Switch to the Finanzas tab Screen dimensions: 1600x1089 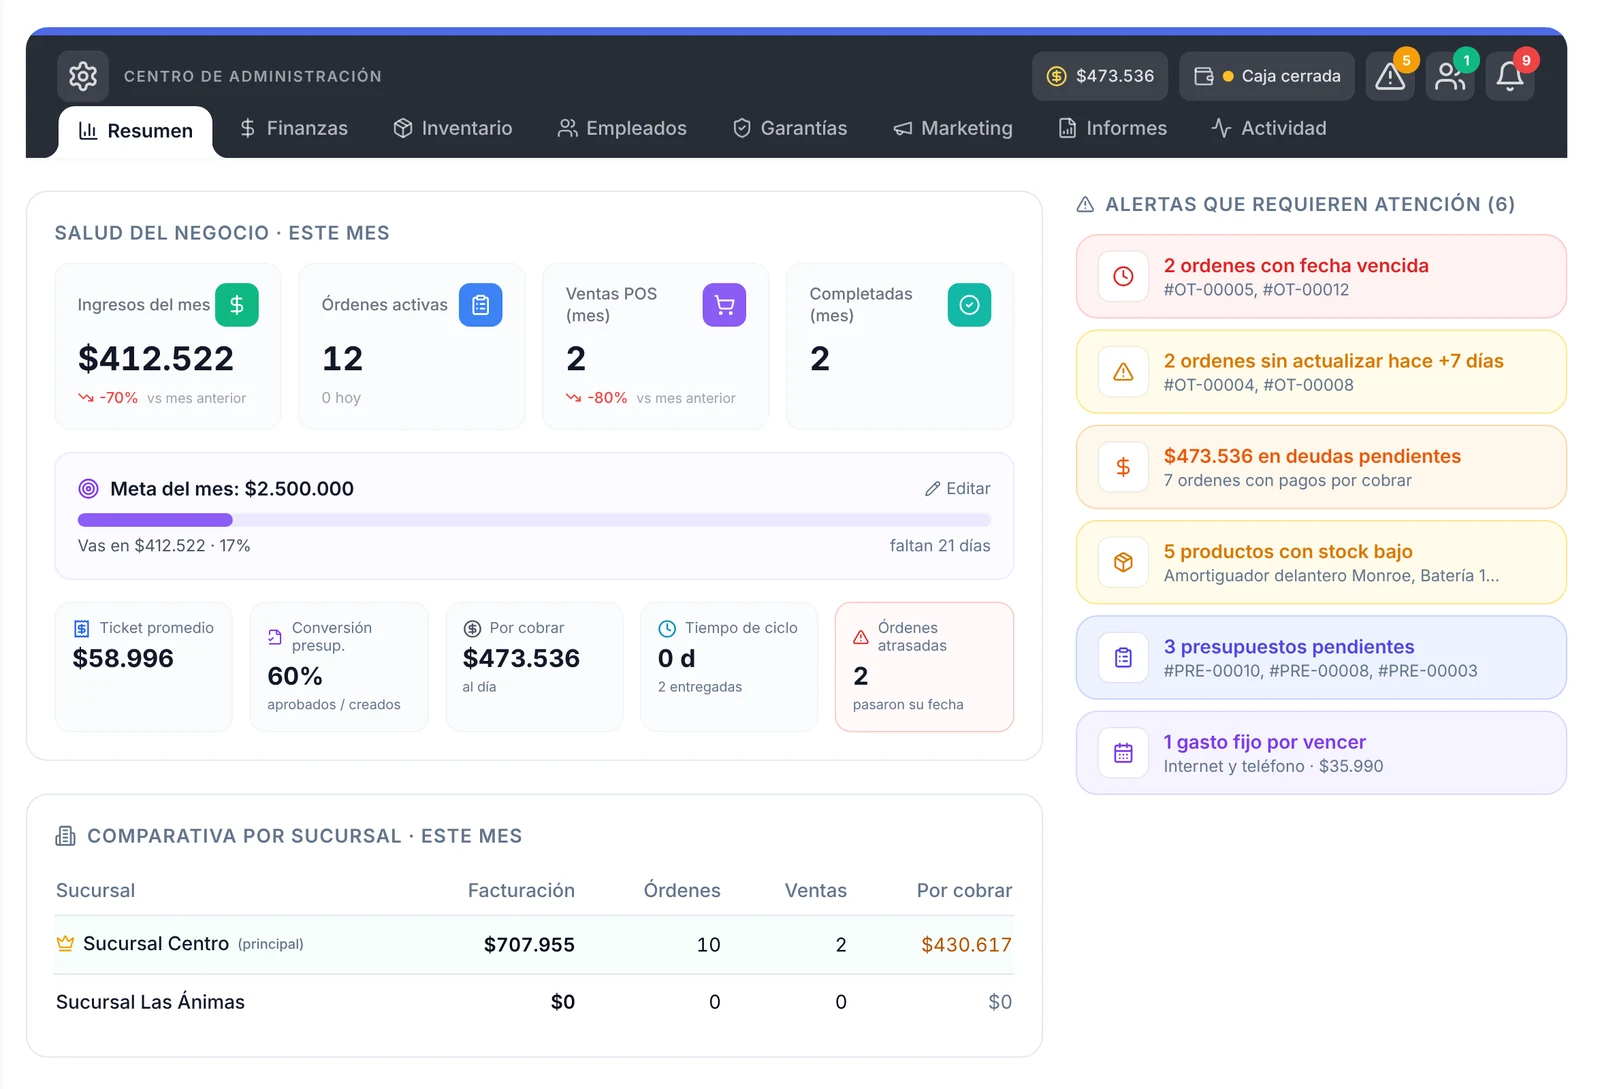point(294,128)
